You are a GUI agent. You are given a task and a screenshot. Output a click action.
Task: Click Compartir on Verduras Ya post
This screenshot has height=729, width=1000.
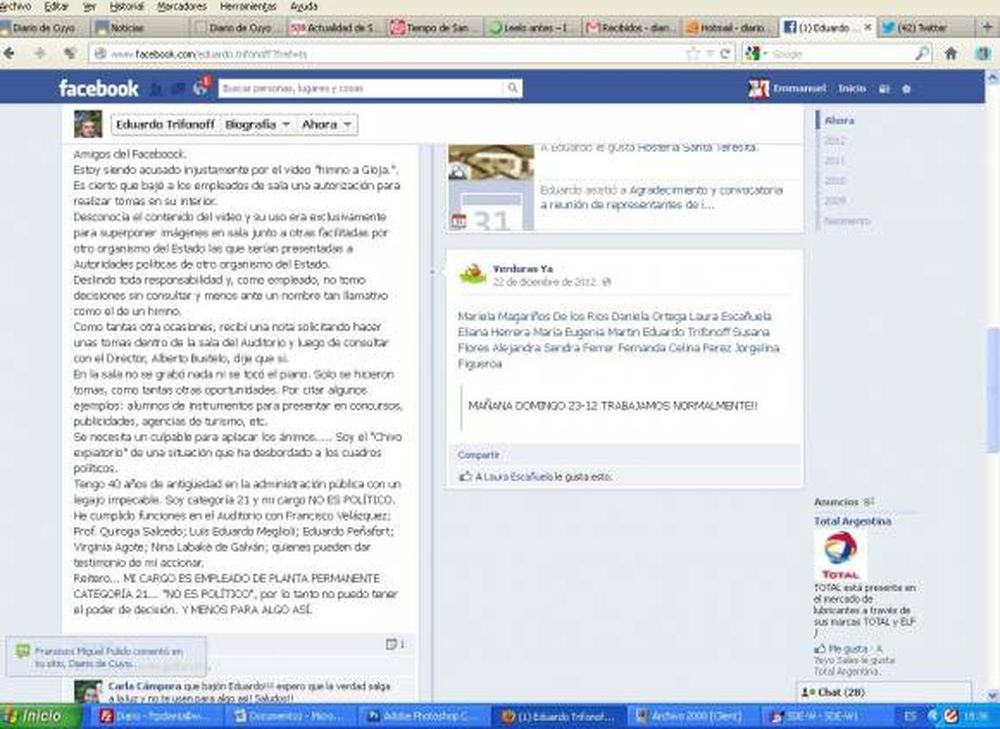click(x=478, y=454)
